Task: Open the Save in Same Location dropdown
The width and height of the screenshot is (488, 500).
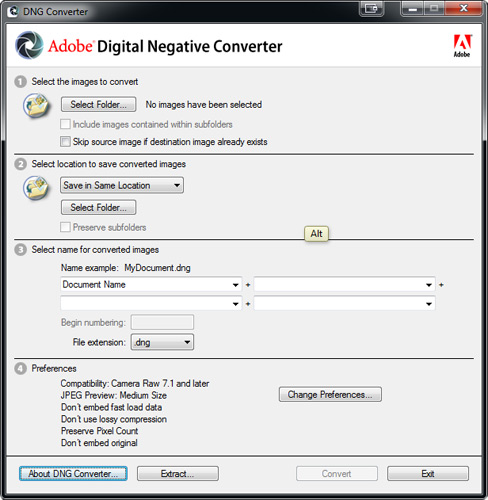Action: tap(122, 185)
